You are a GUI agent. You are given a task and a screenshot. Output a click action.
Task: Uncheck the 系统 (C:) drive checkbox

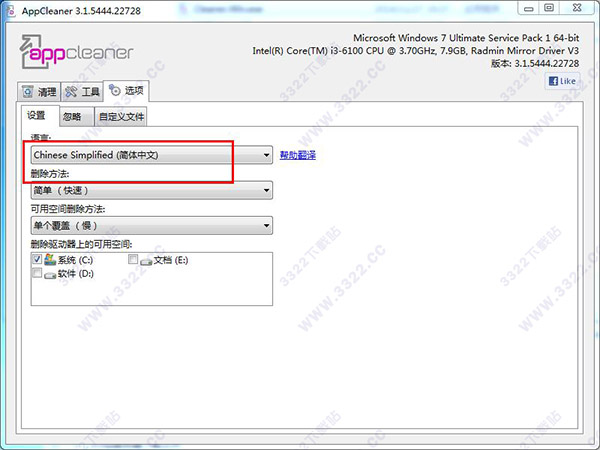tap(37, 259)
